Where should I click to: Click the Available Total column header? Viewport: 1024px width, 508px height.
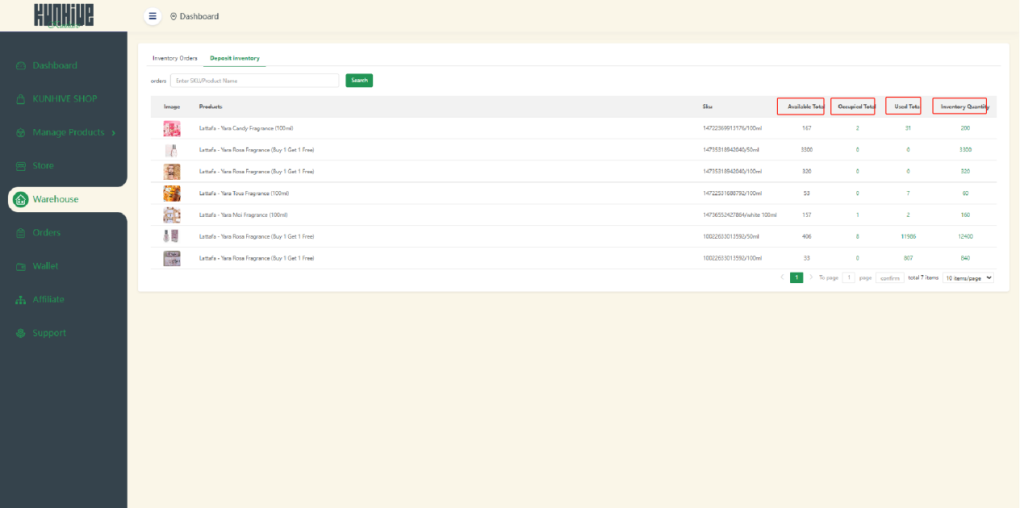[806, 106]
